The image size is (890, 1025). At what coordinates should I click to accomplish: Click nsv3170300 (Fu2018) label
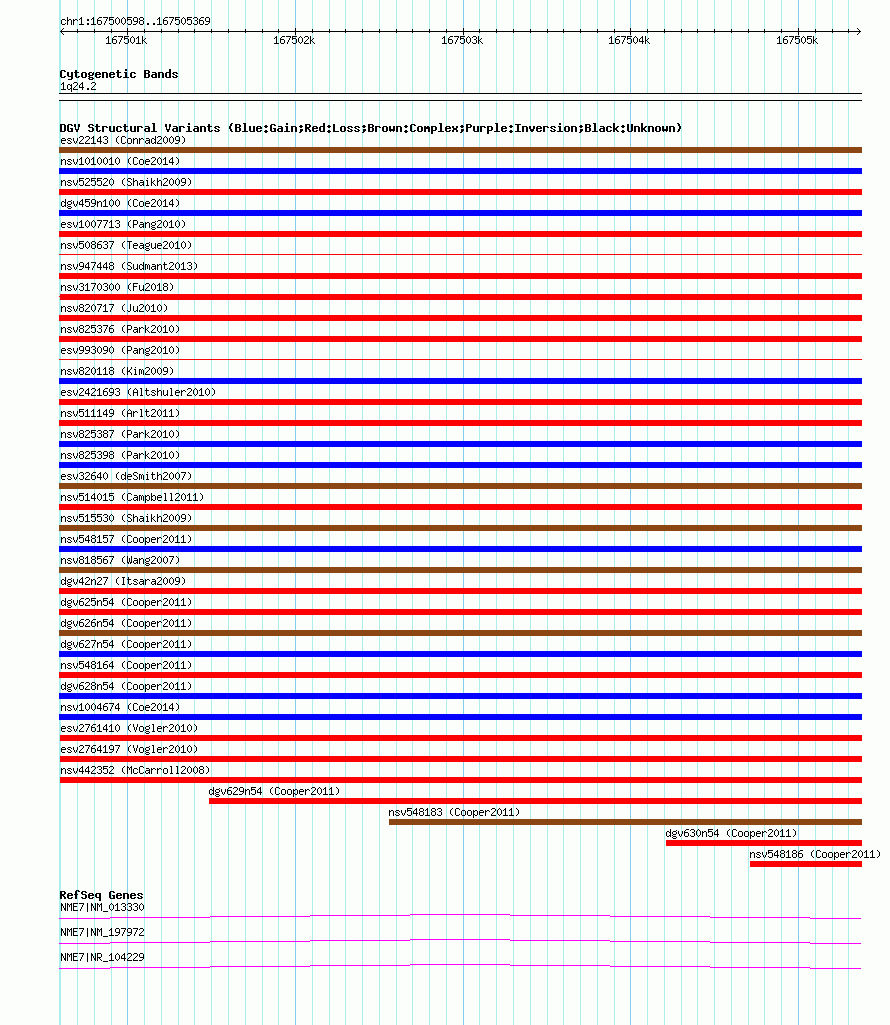117,286
